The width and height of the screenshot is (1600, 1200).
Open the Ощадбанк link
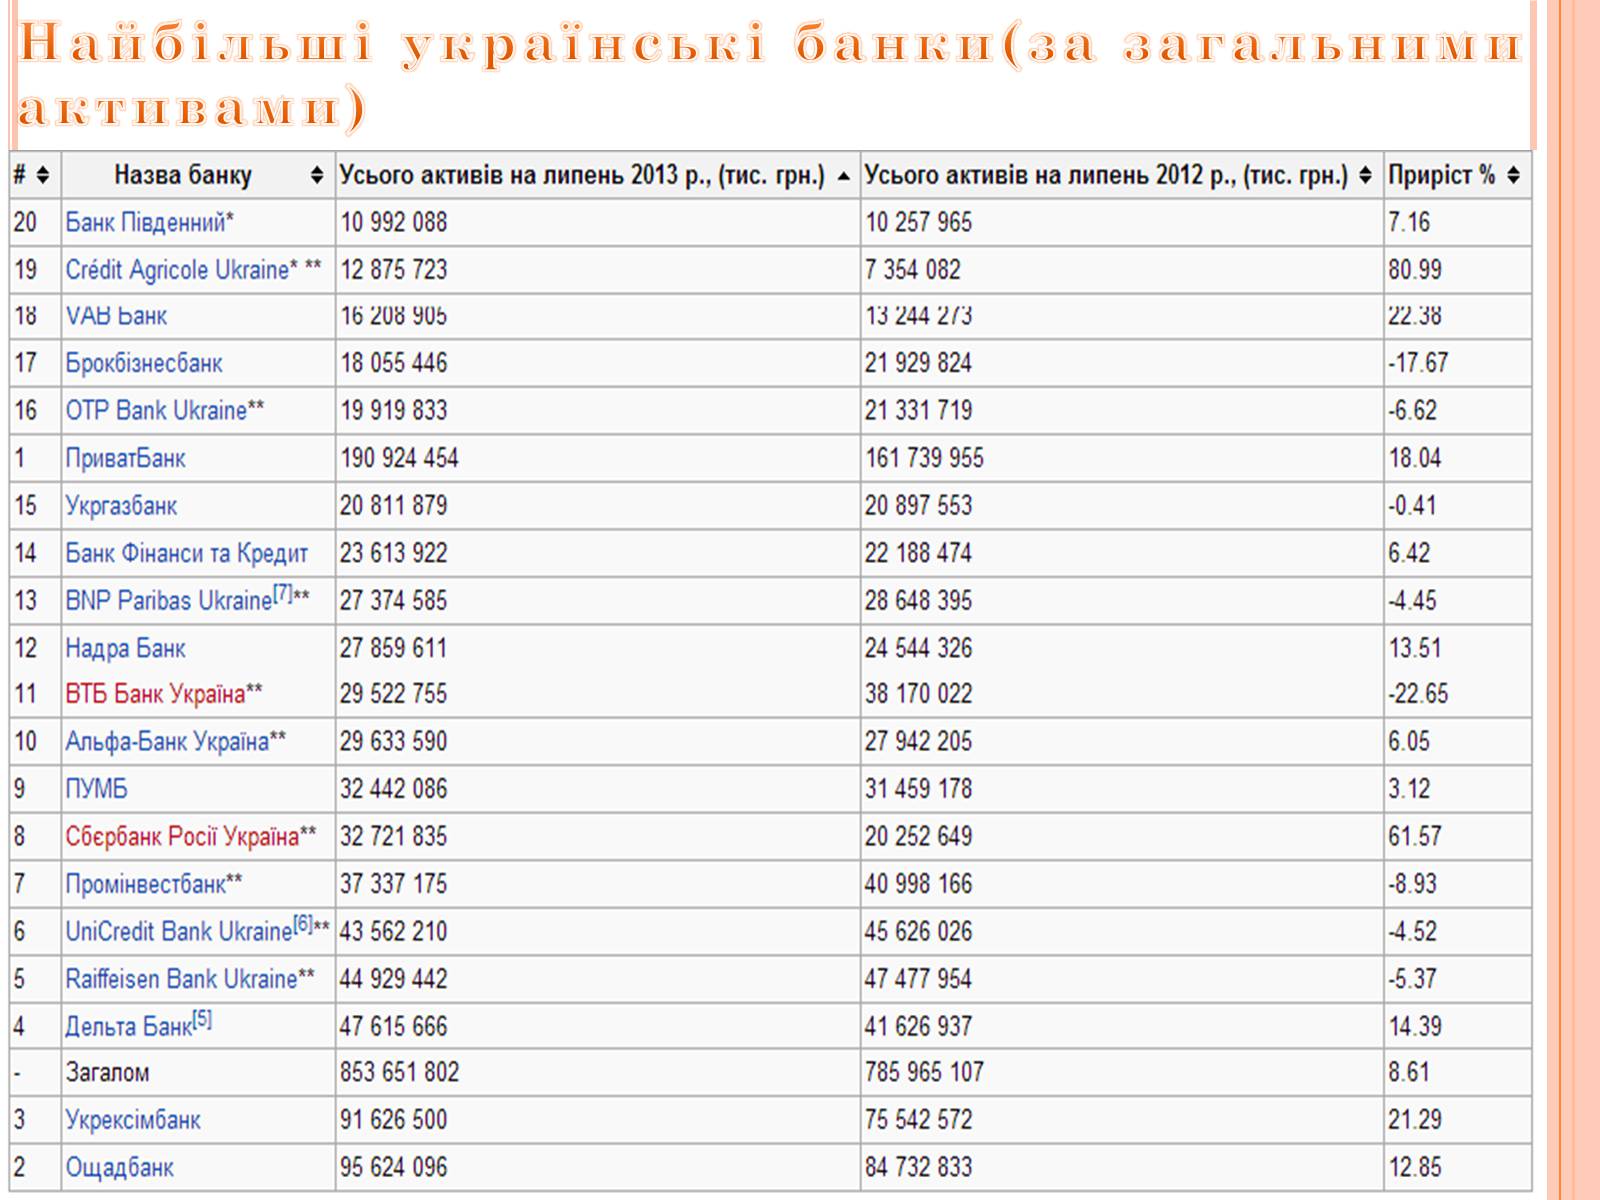click(119, 1168)
